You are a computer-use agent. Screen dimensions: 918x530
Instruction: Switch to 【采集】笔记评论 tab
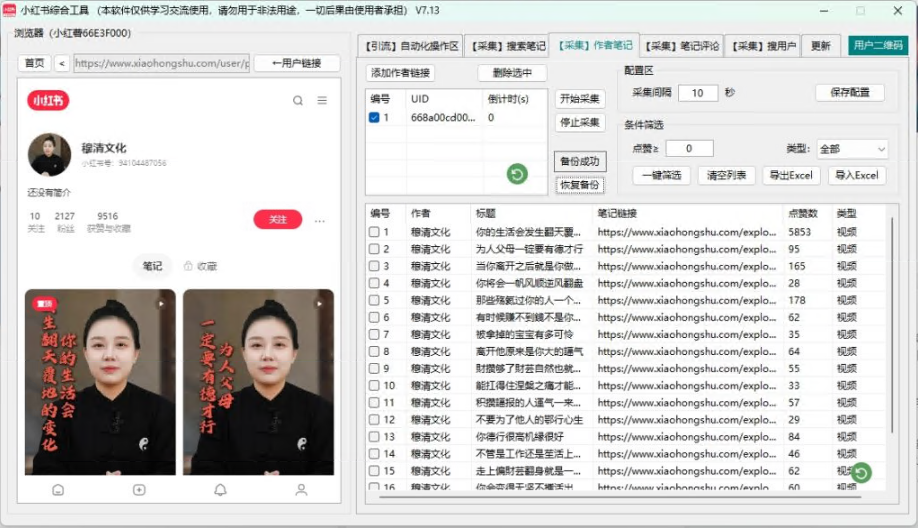(x=681, y=46)
